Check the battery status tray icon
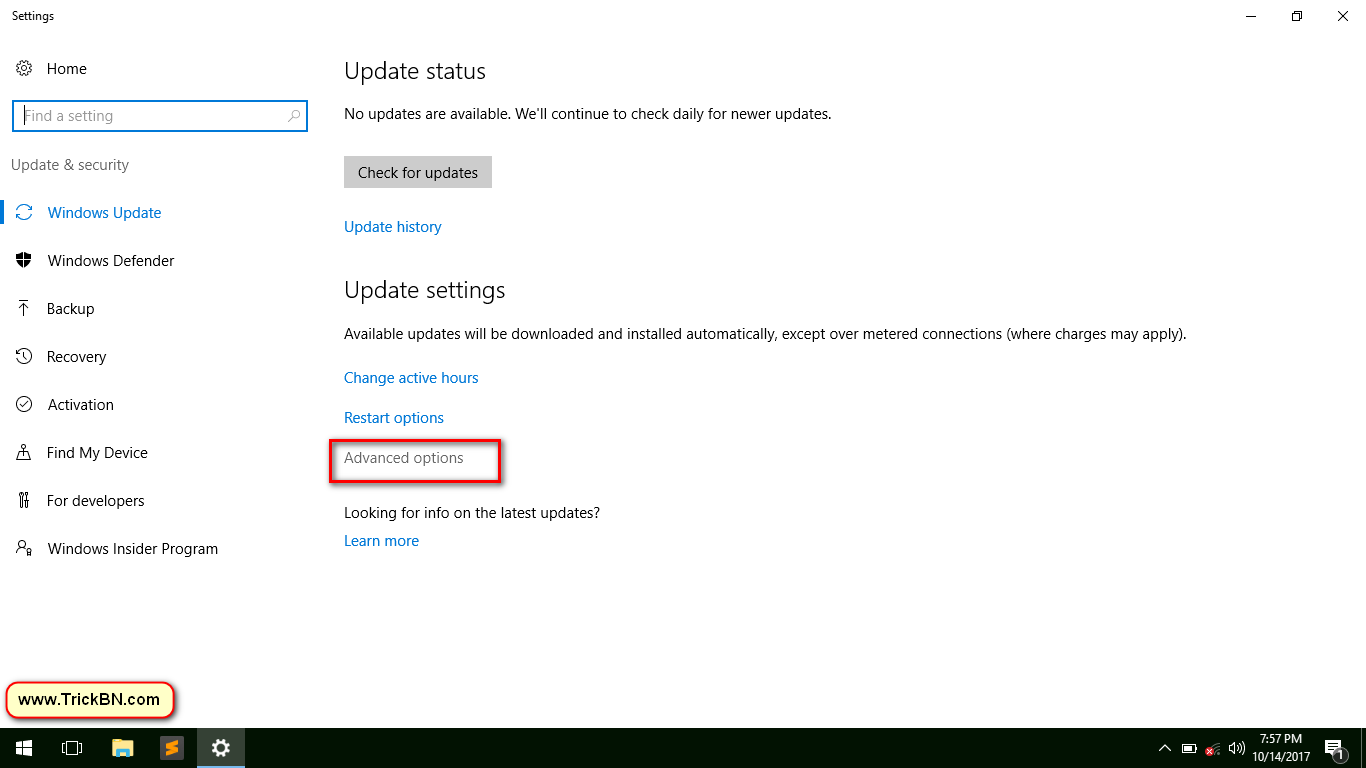Viewport: 1366px width, 768px height. [x=1189, y=748]
